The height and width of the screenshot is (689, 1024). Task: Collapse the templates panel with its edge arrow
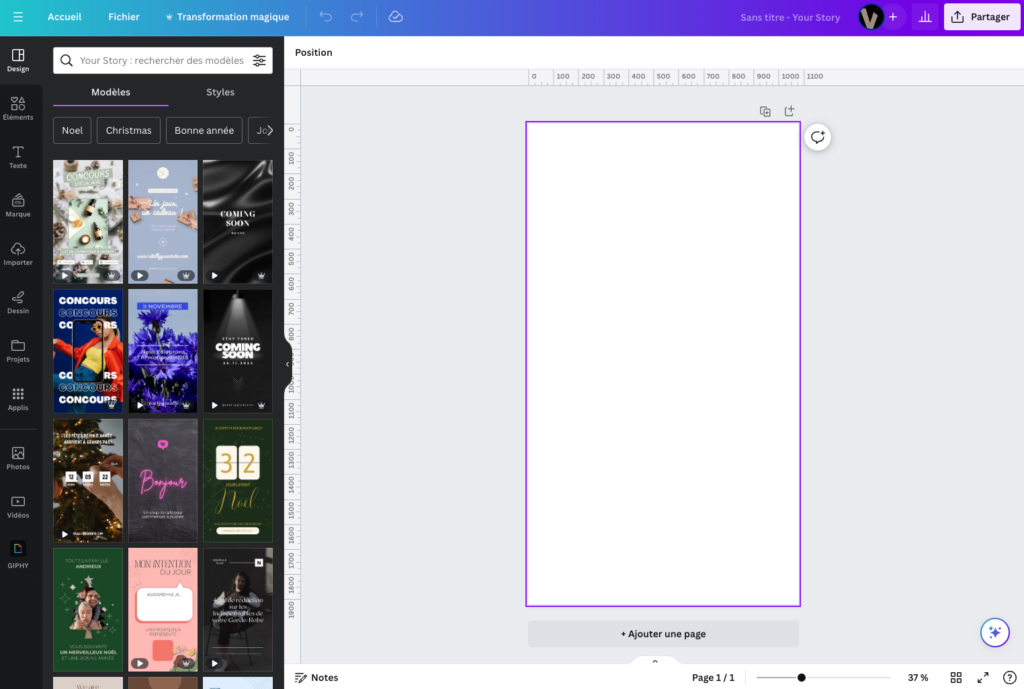click(x=288, y=365)
